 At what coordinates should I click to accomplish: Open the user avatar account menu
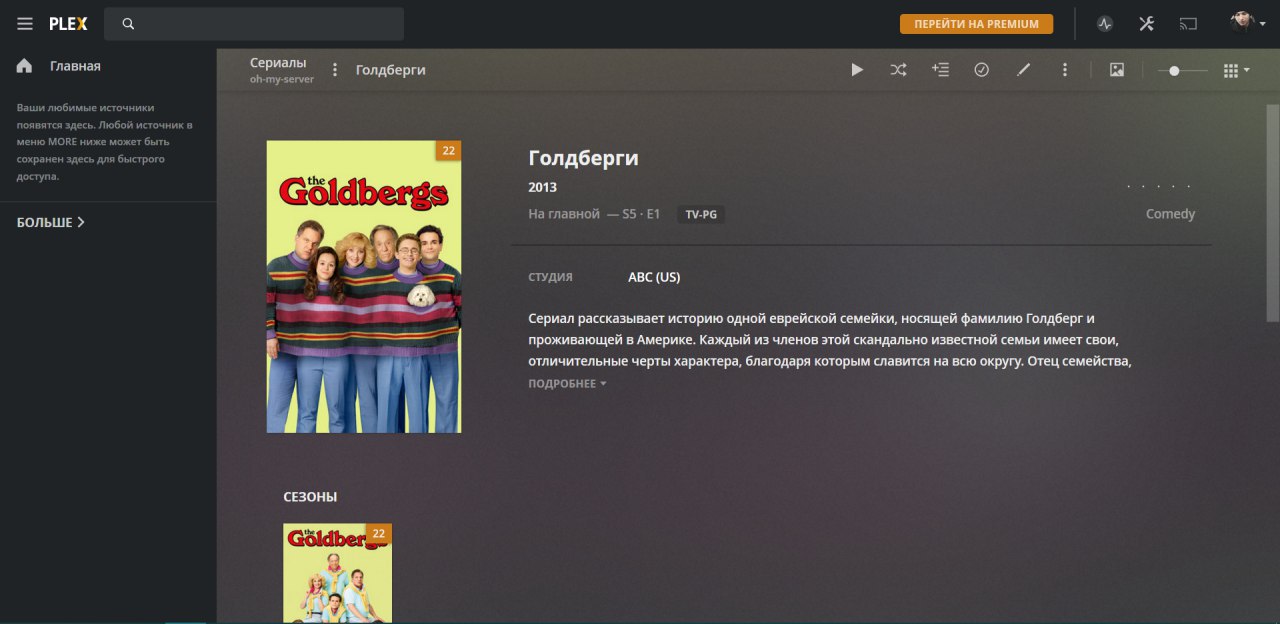pos(1247,23)
